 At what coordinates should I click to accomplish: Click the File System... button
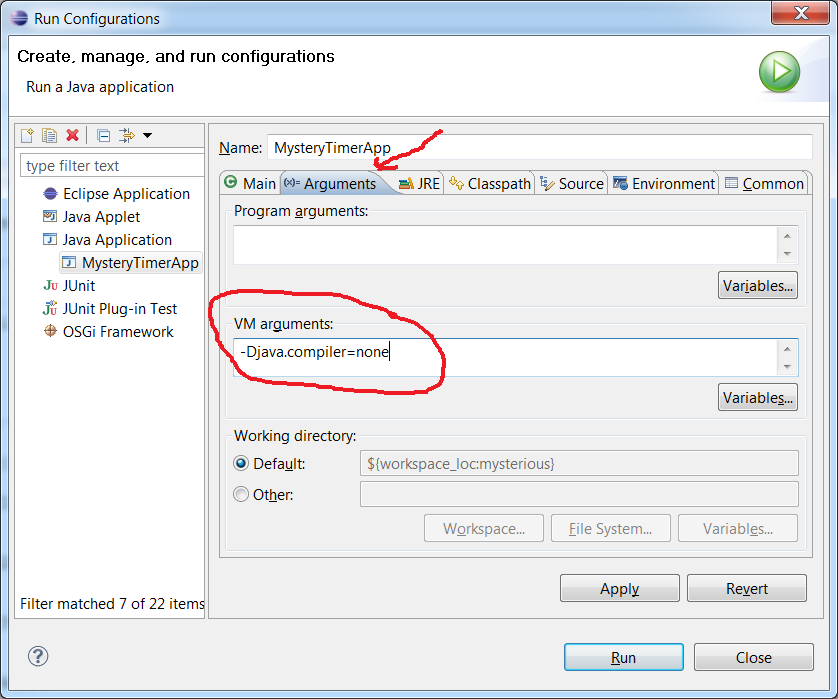(x=611, y=529)
